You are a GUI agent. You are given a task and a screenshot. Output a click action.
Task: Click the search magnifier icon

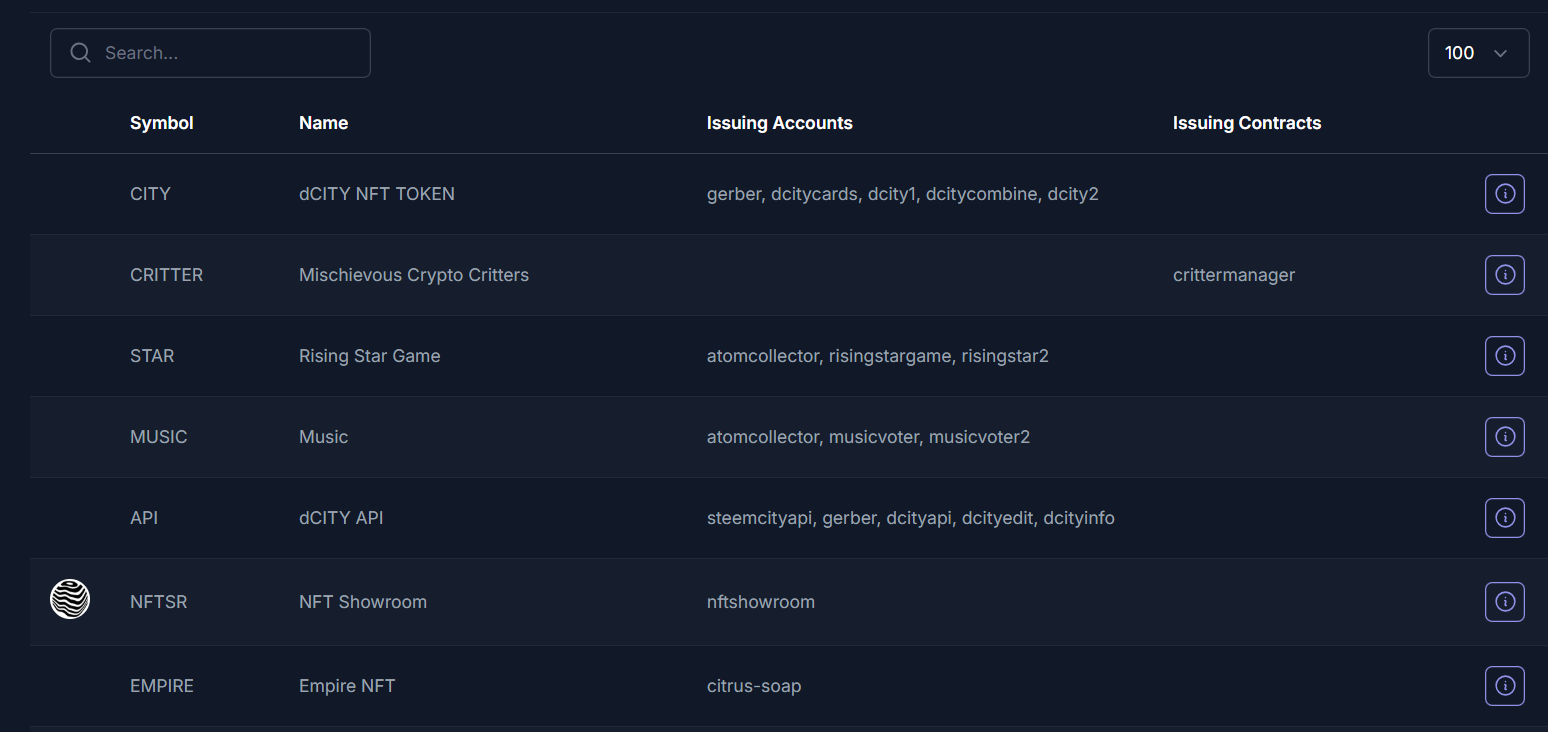tap(81, 53)
